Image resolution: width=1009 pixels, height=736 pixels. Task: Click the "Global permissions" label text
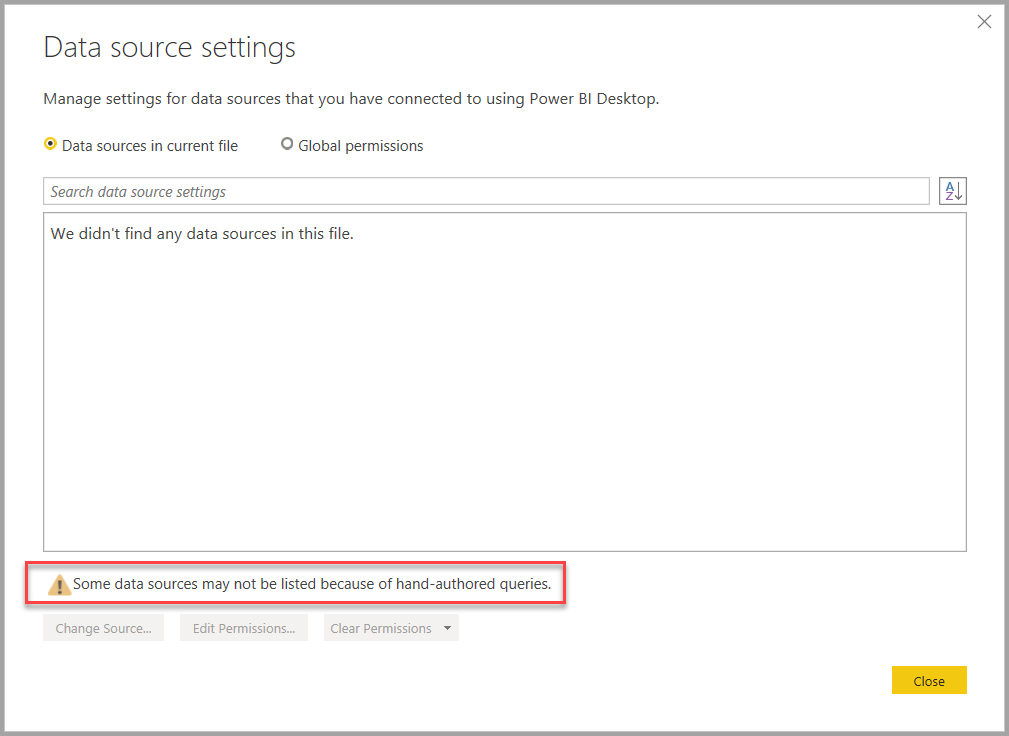pos(360,146)
